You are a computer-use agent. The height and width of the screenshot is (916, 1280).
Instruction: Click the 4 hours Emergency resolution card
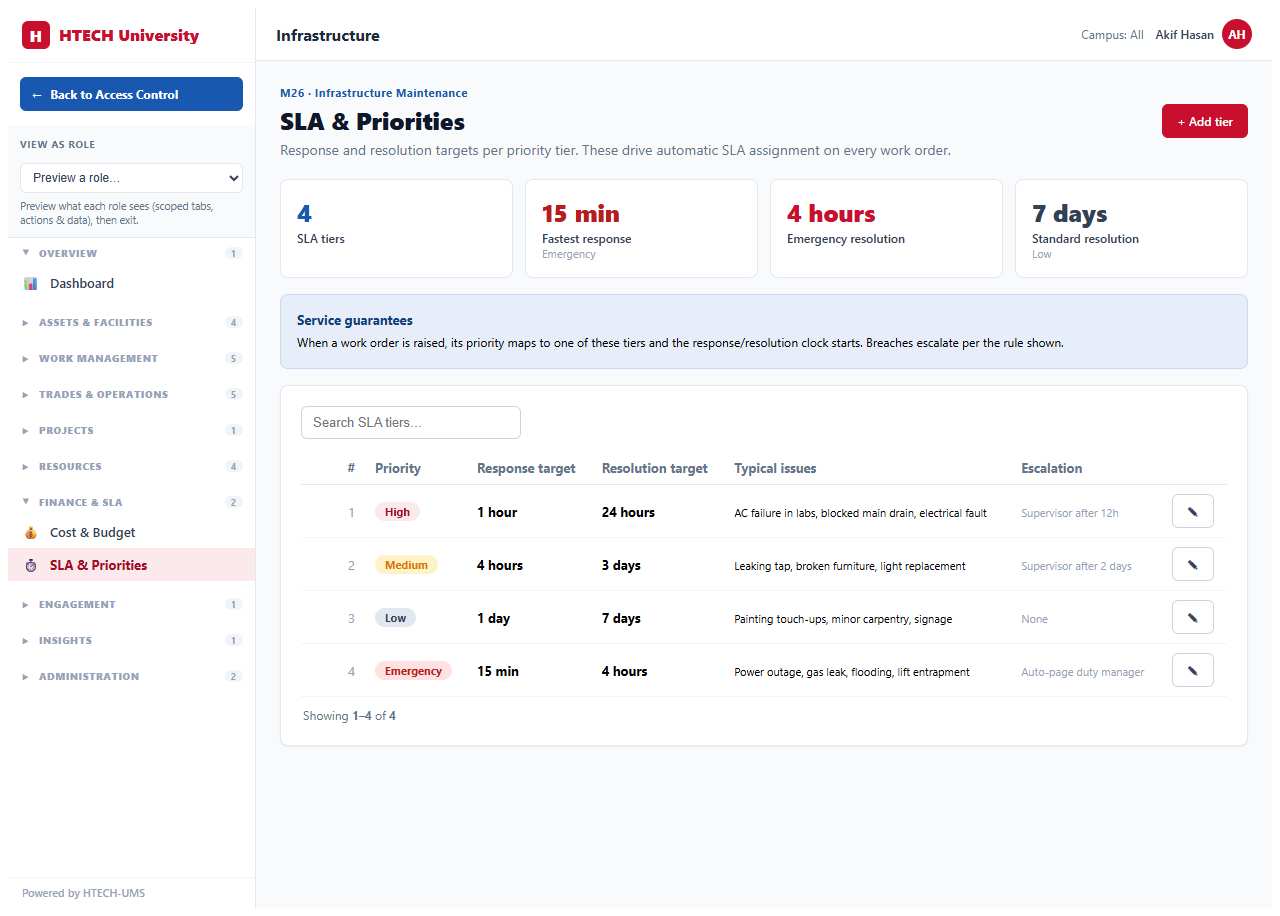point(886,228)
